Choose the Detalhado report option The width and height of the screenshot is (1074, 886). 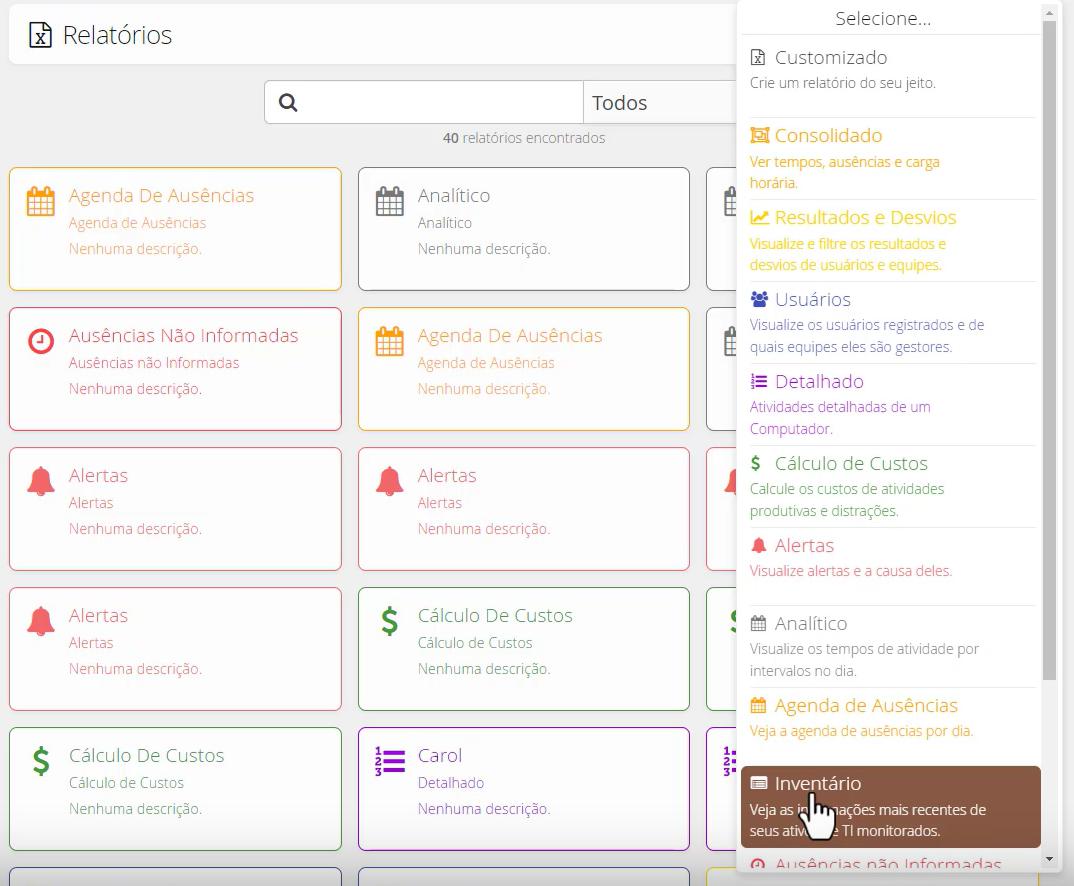[x=888, y=404]
